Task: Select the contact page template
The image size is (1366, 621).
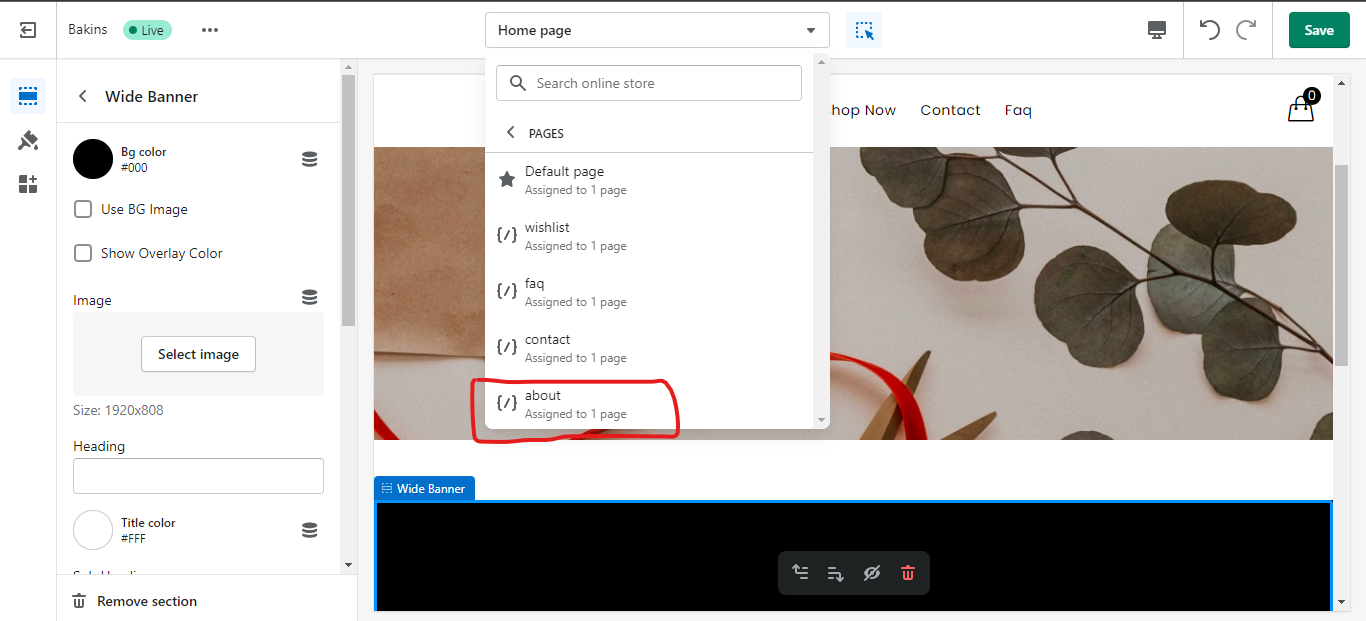Action: (649, 348)
